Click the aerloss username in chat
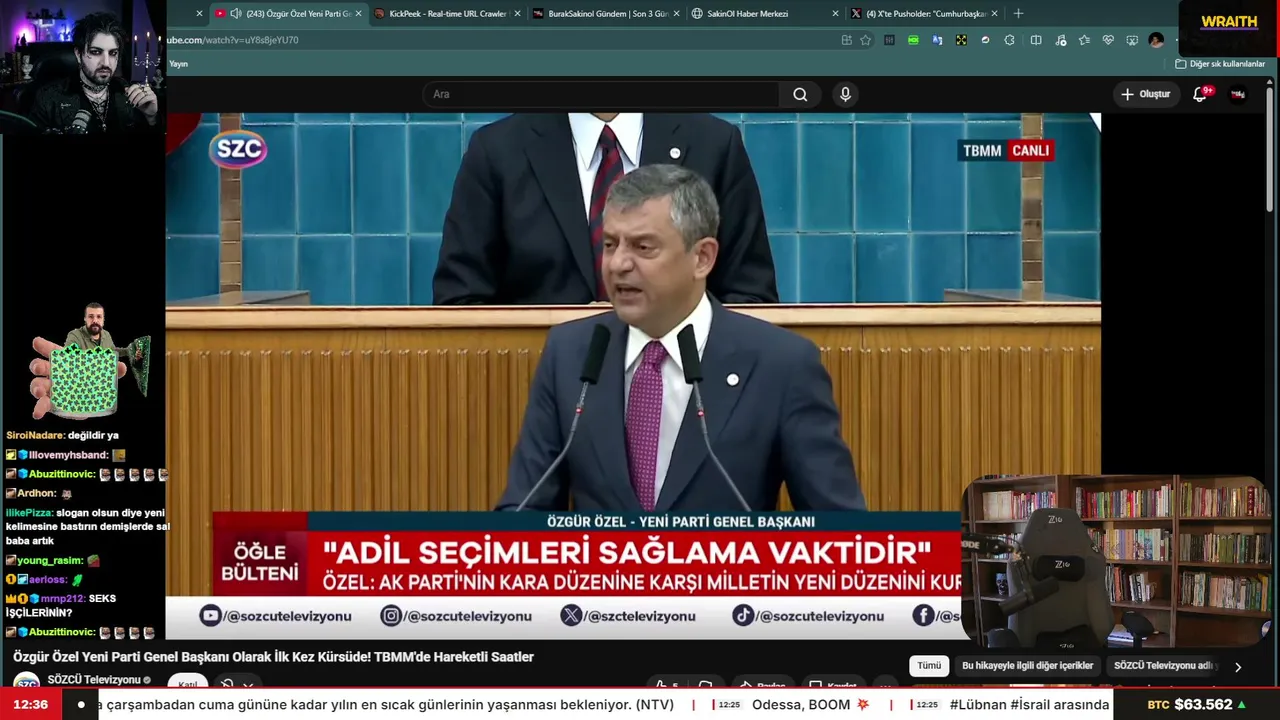This screenshot has width=1280, height=720. pyautogui.click(x=47, y=580)
